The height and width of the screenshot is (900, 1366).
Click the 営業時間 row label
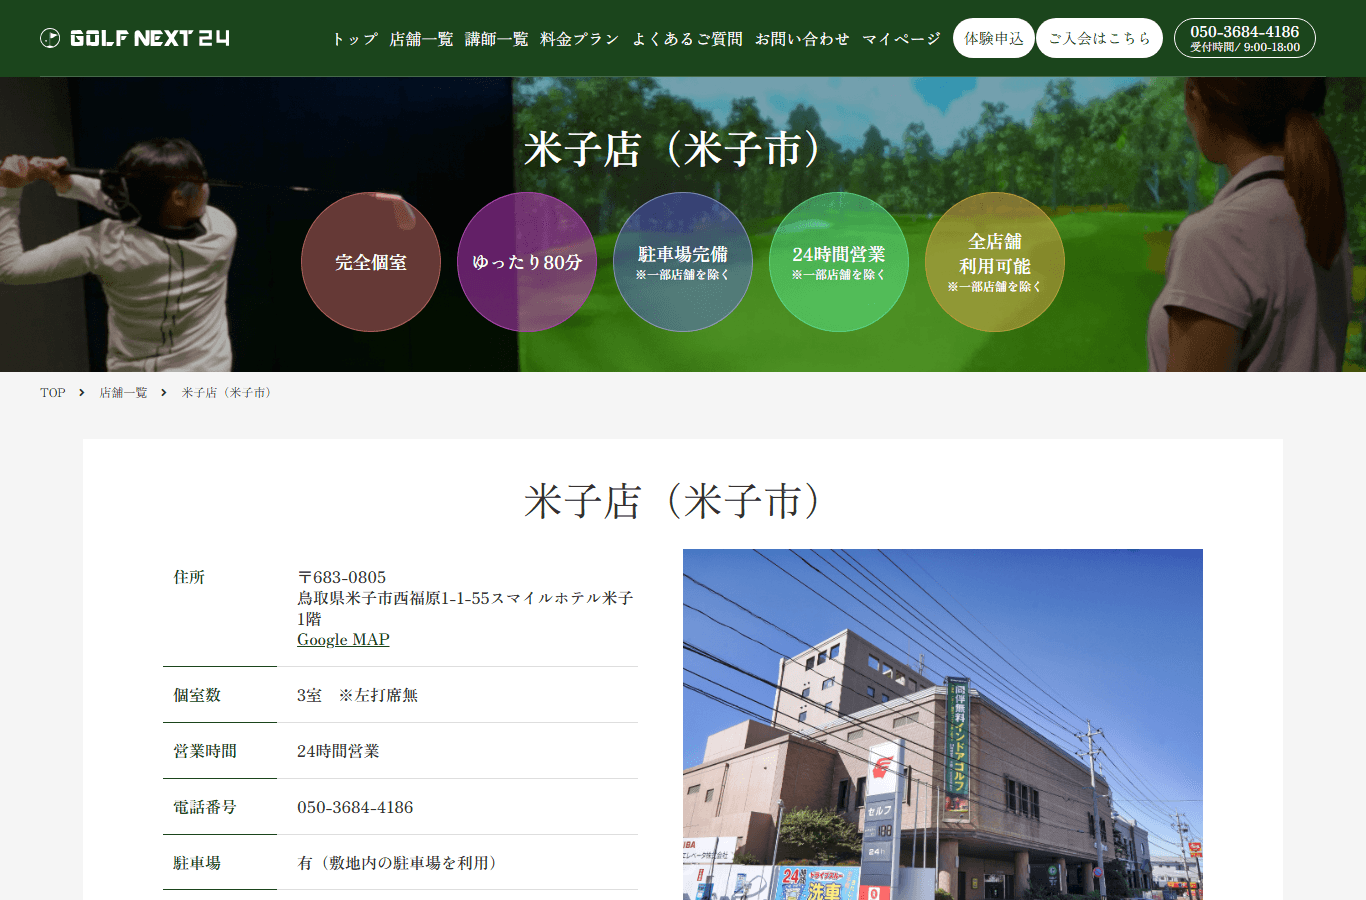[x=205, y=751]
